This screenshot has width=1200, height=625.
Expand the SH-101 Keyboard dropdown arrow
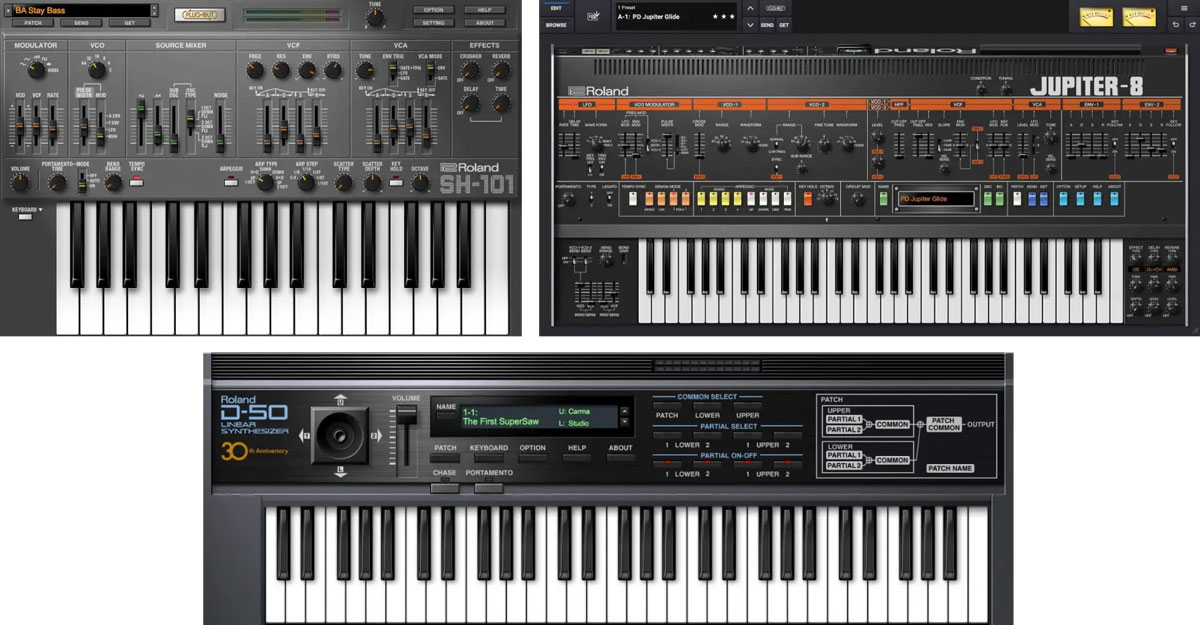click(43, 211)
